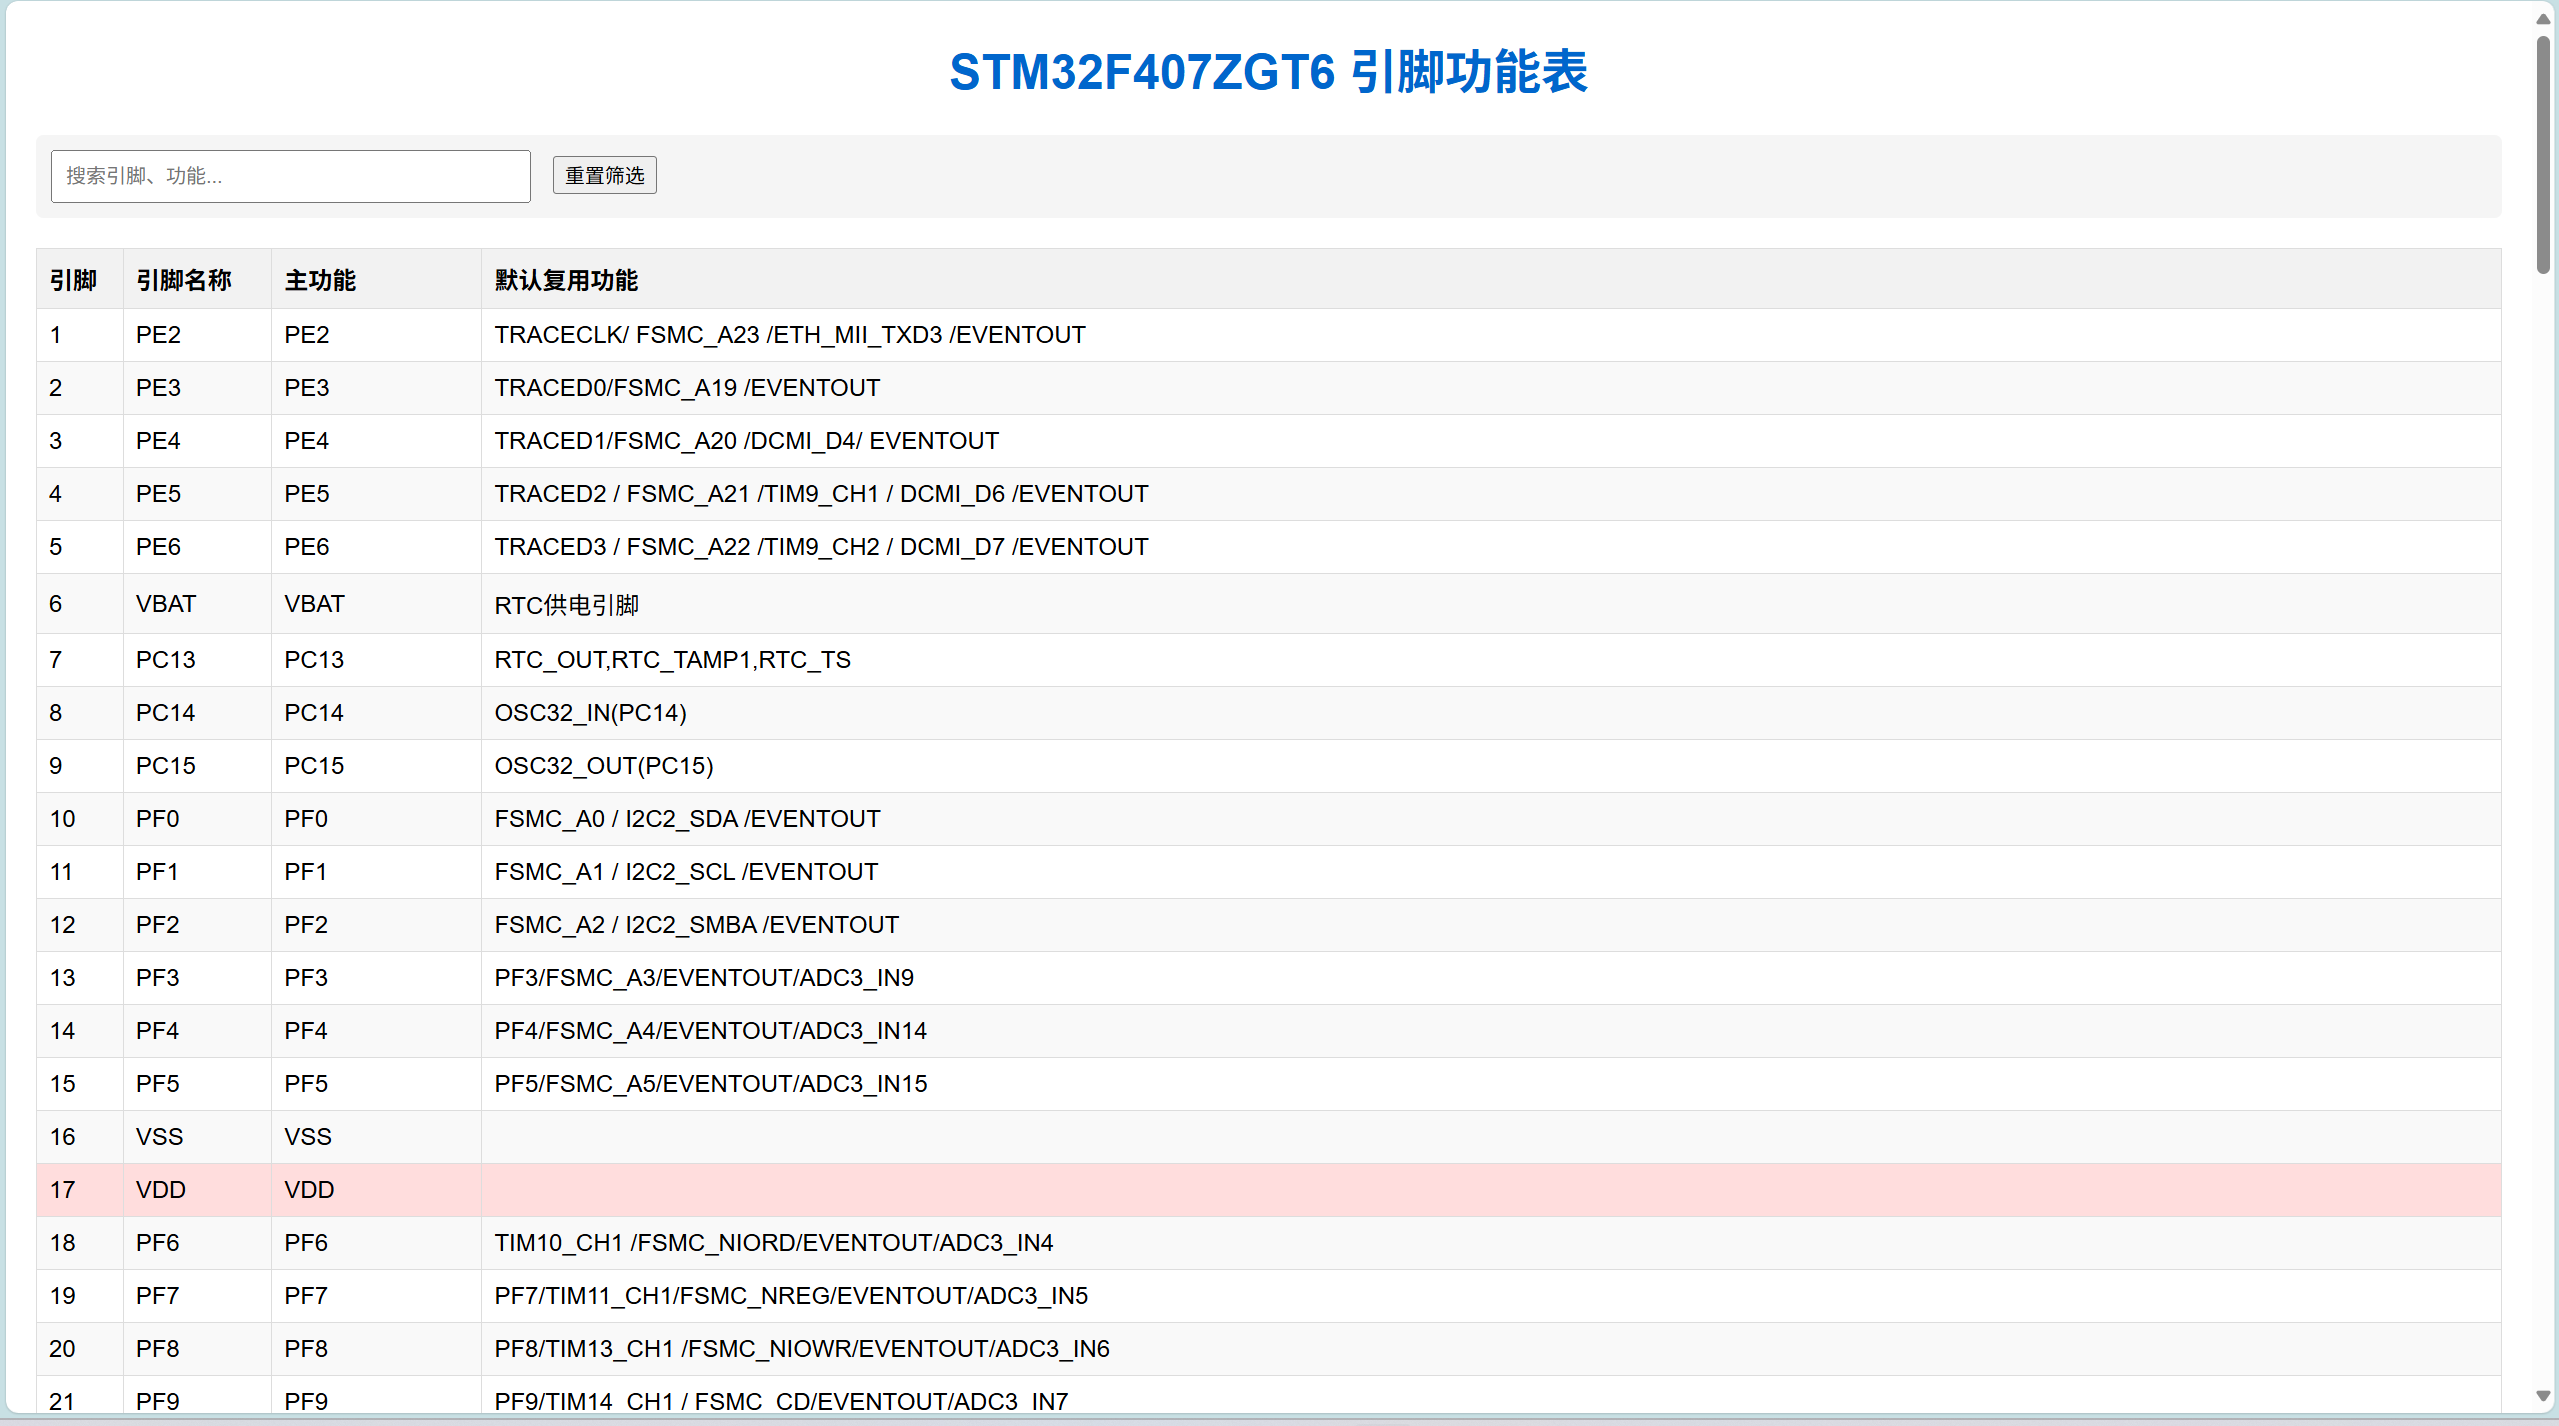Click the RTC_OUT,RTC_TAMP1,RTC_TS cell
The width and height of the screenshot is (2559, 1426).
(1491, 660)
